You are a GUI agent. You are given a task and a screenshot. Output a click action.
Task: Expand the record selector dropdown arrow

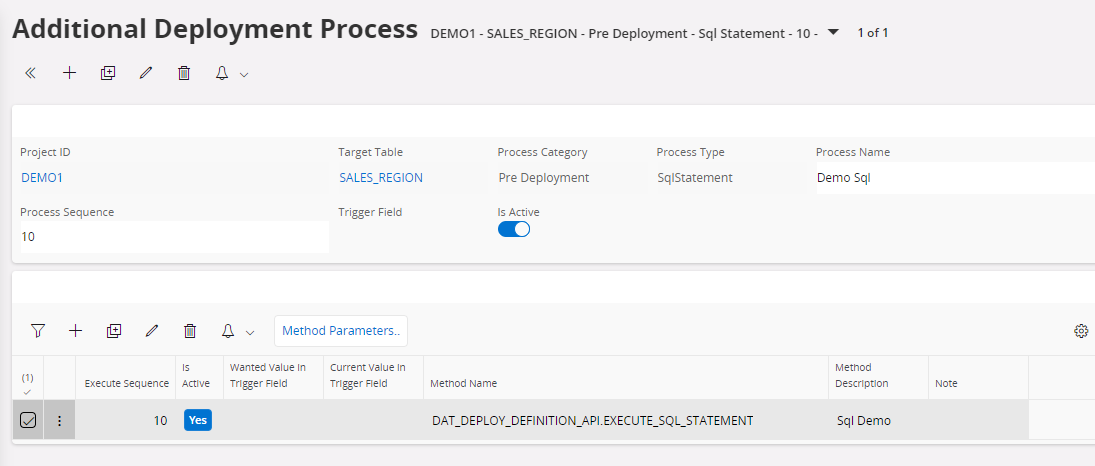click(834, 33)
